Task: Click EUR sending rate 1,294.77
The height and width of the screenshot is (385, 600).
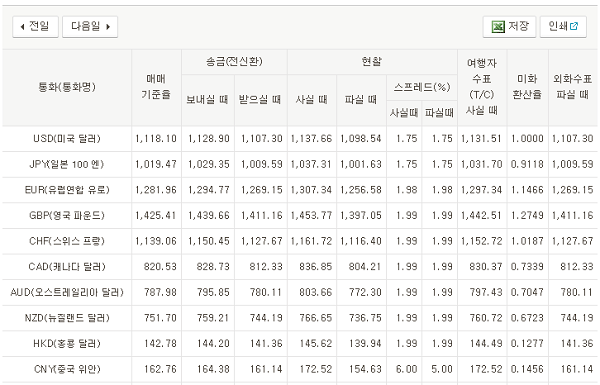Action: pos(209,190)
